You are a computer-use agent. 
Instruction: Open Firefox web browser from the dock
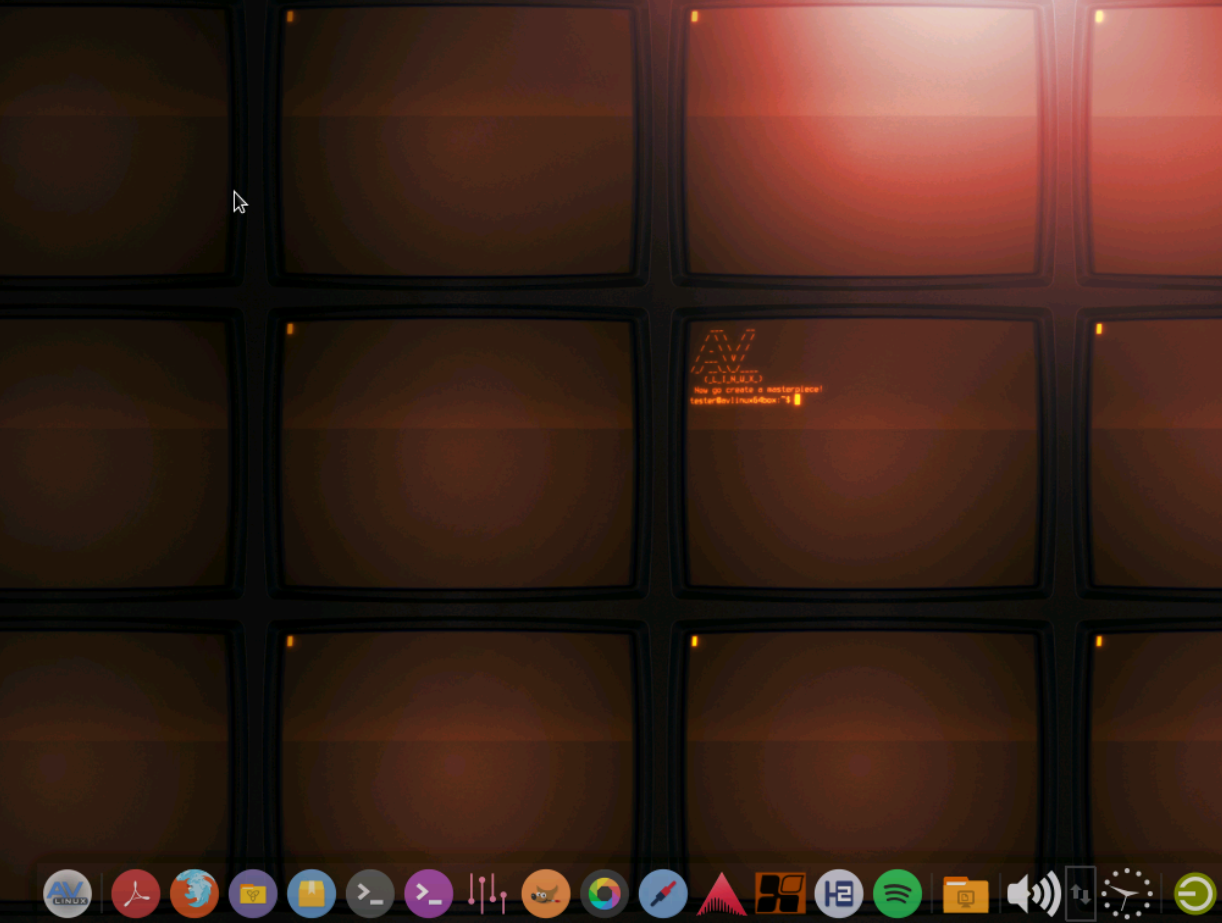[194, 893]
